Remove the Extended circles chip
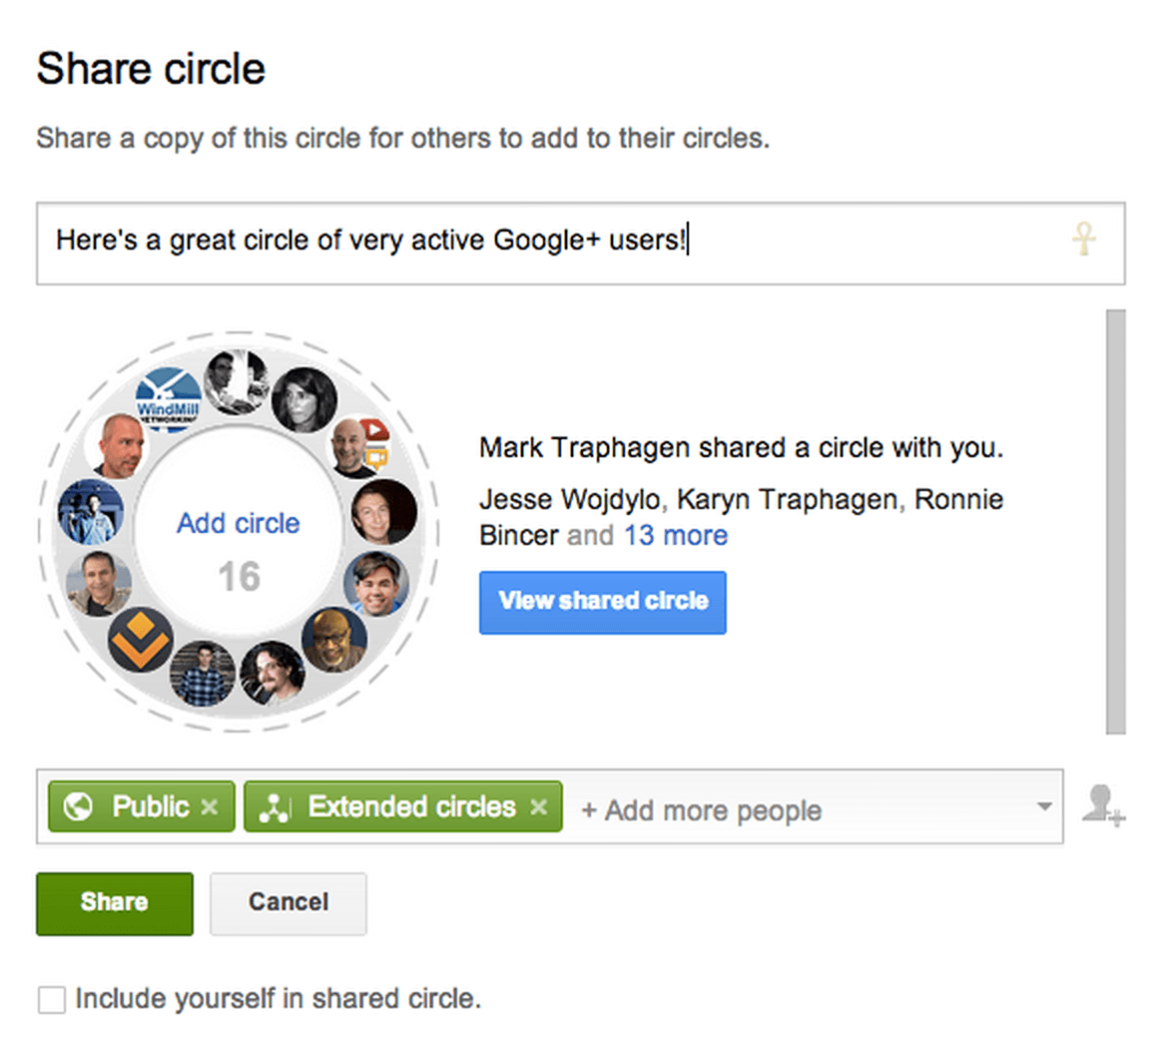The height and width of the screenshot is (1042, 1170). pyautogui.click(x=539, y=807)
